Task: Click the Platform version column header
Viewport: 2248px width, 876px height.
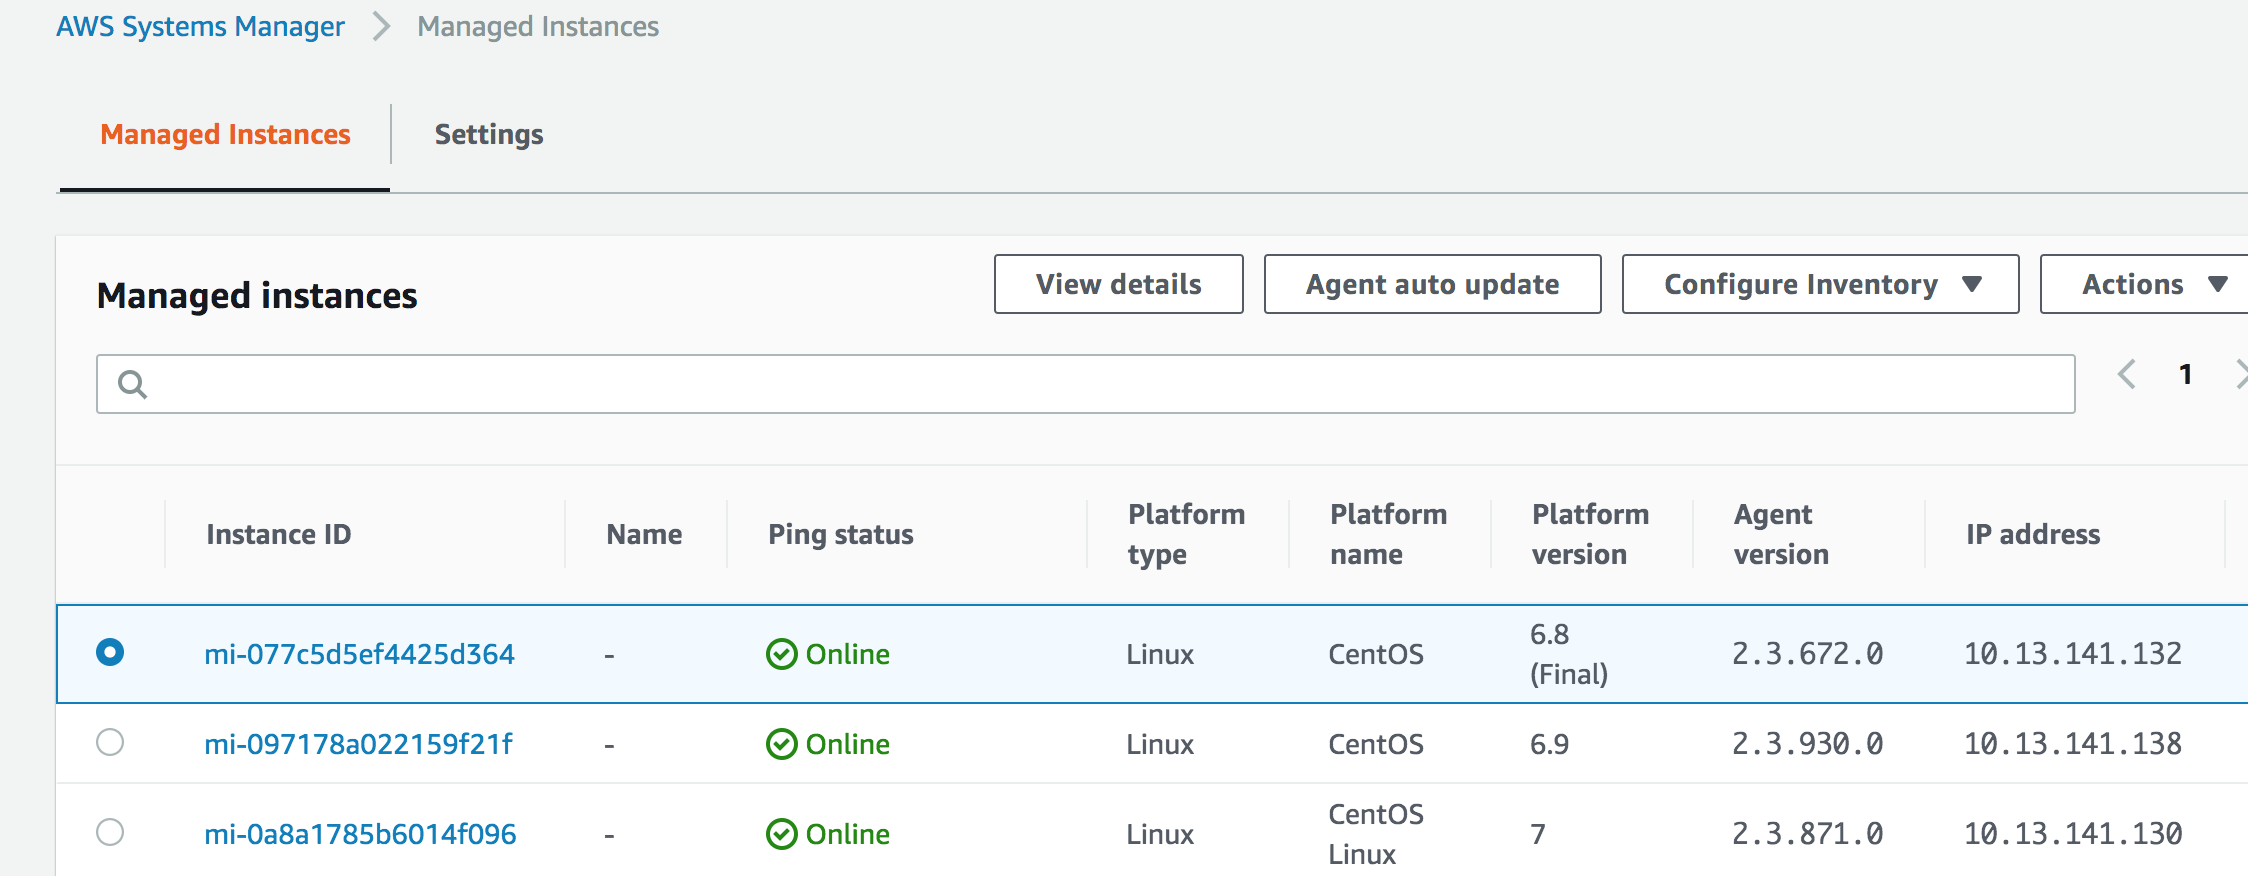Action: [x=1590, y=534]
